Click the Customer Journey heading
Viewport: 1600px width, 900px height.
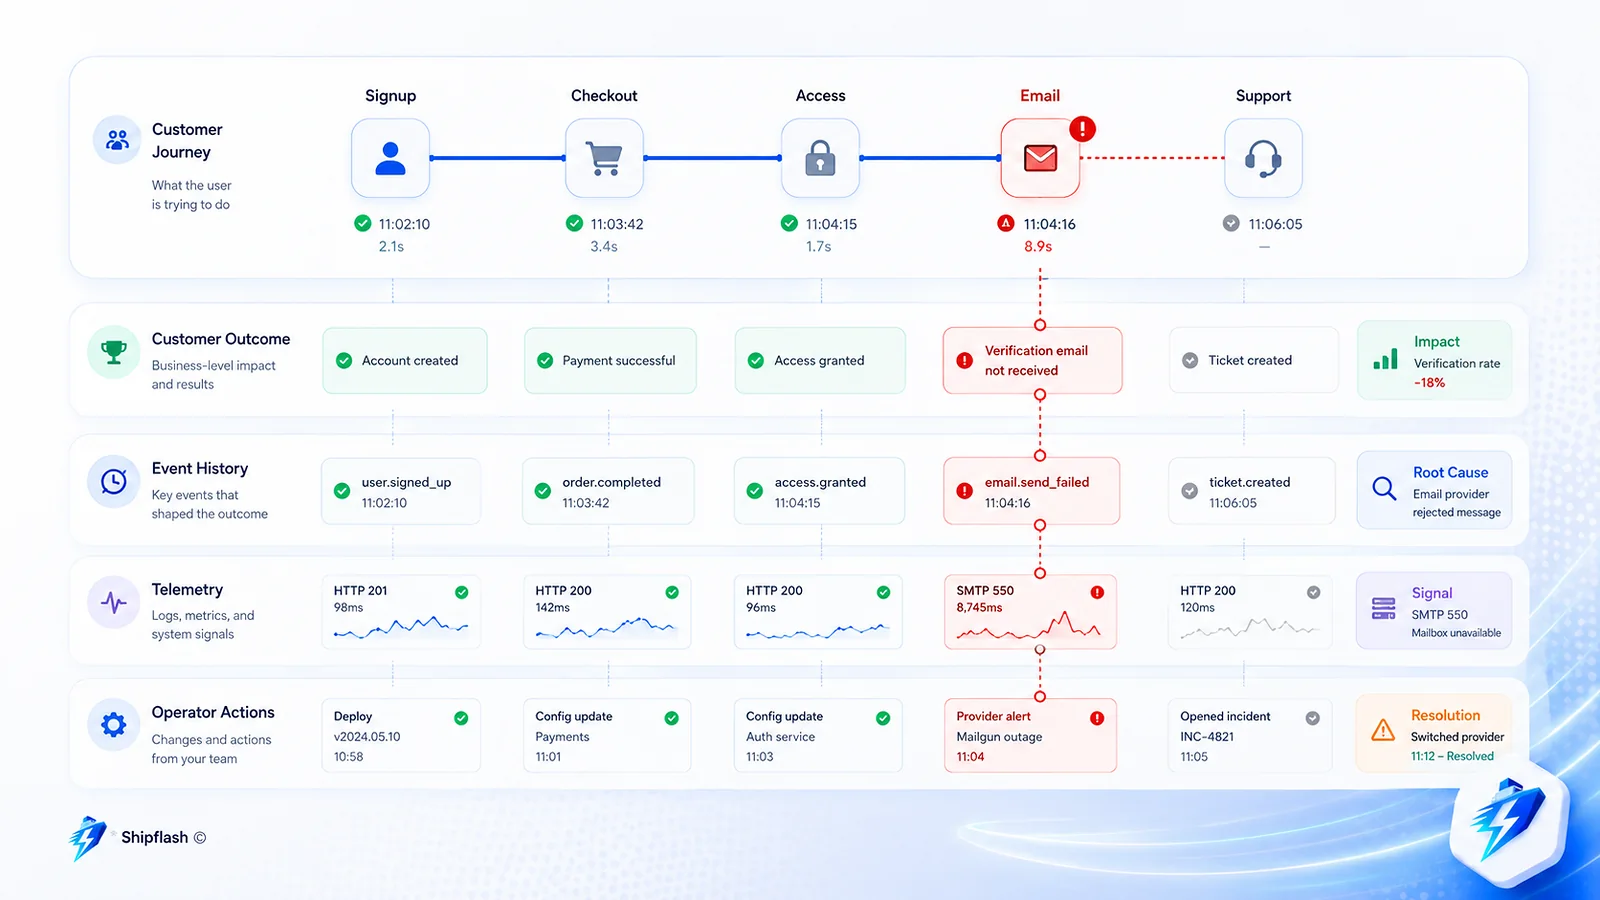point(187,141)
